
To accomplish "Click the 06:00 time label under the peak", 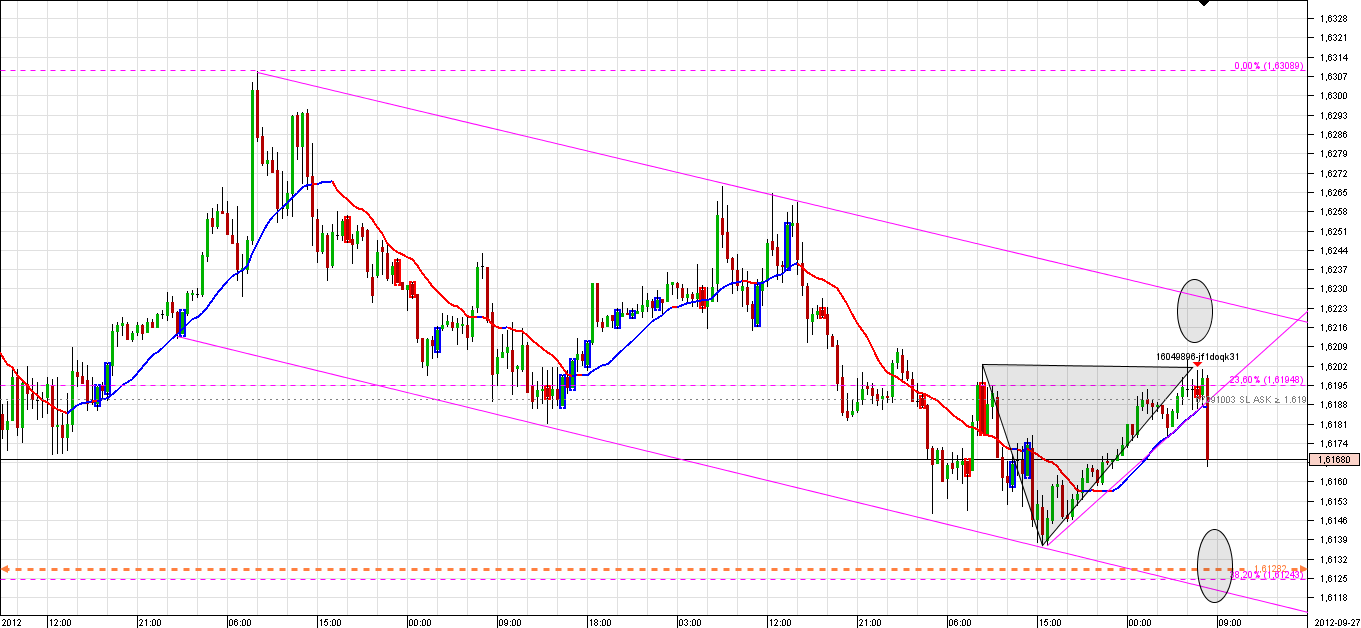I will click(x=240, y=621).
